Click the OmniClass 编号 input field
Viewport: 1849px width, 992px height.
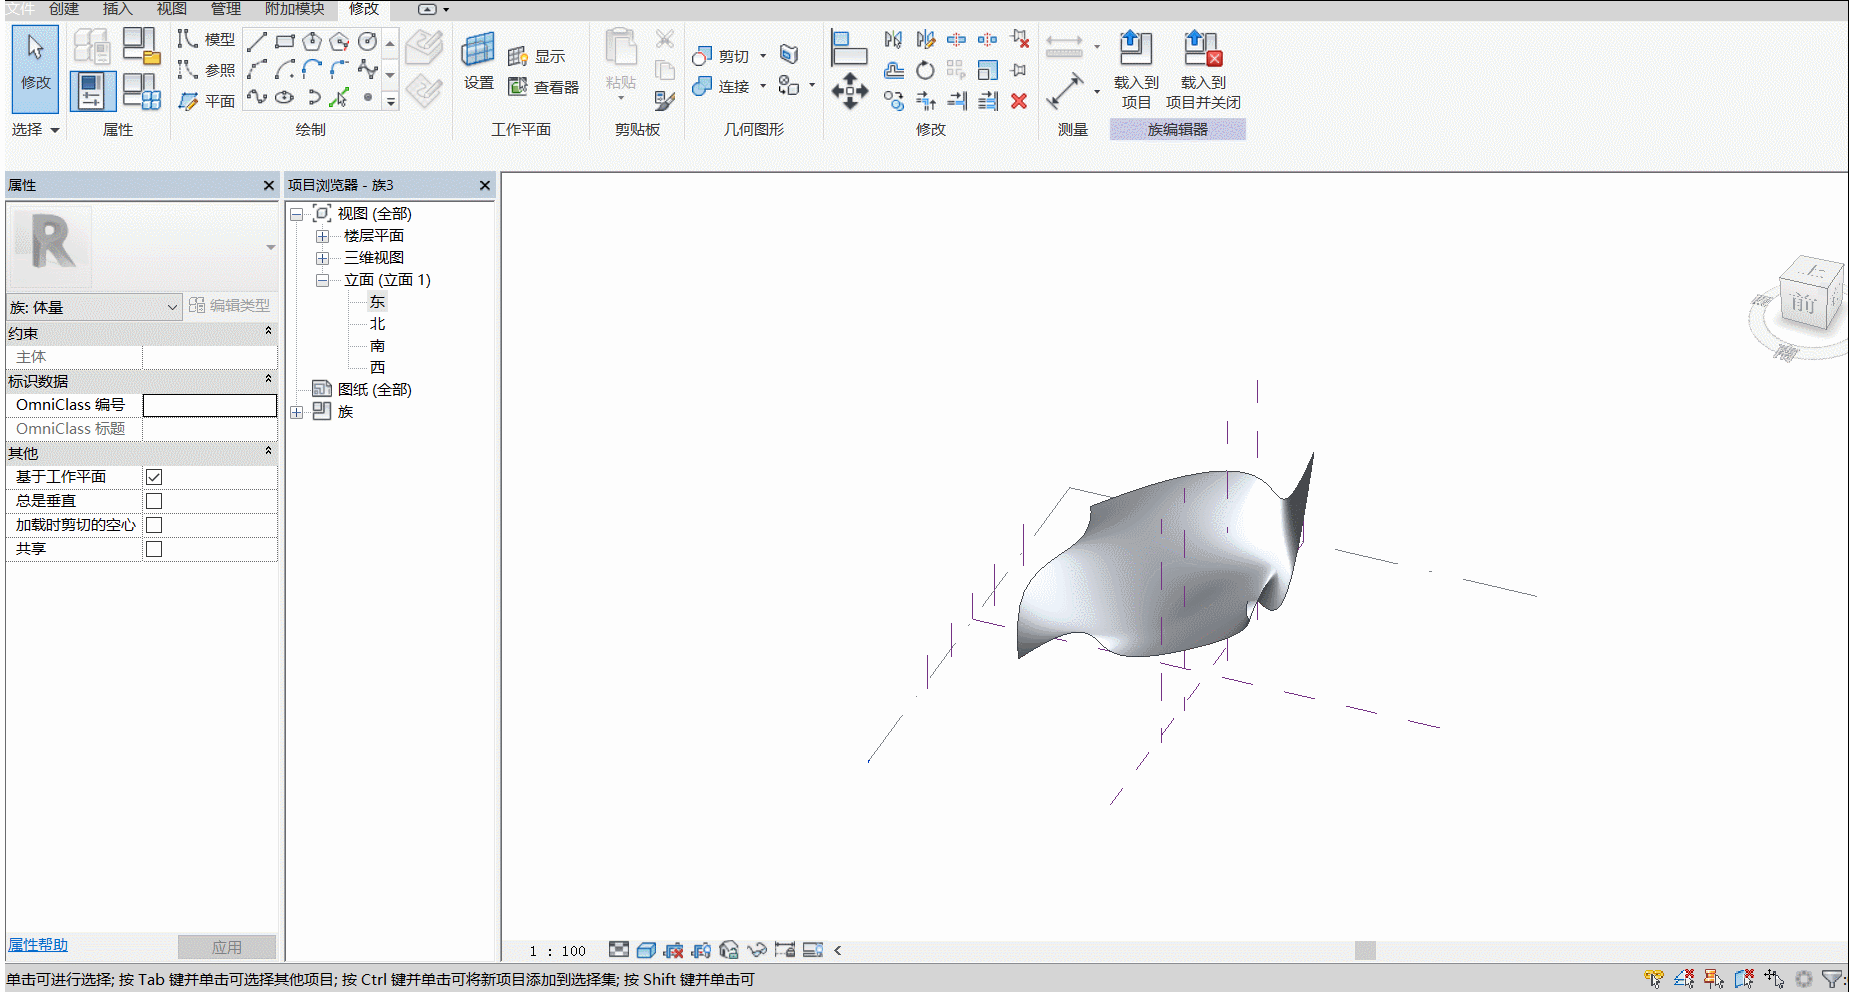point(210,405)
